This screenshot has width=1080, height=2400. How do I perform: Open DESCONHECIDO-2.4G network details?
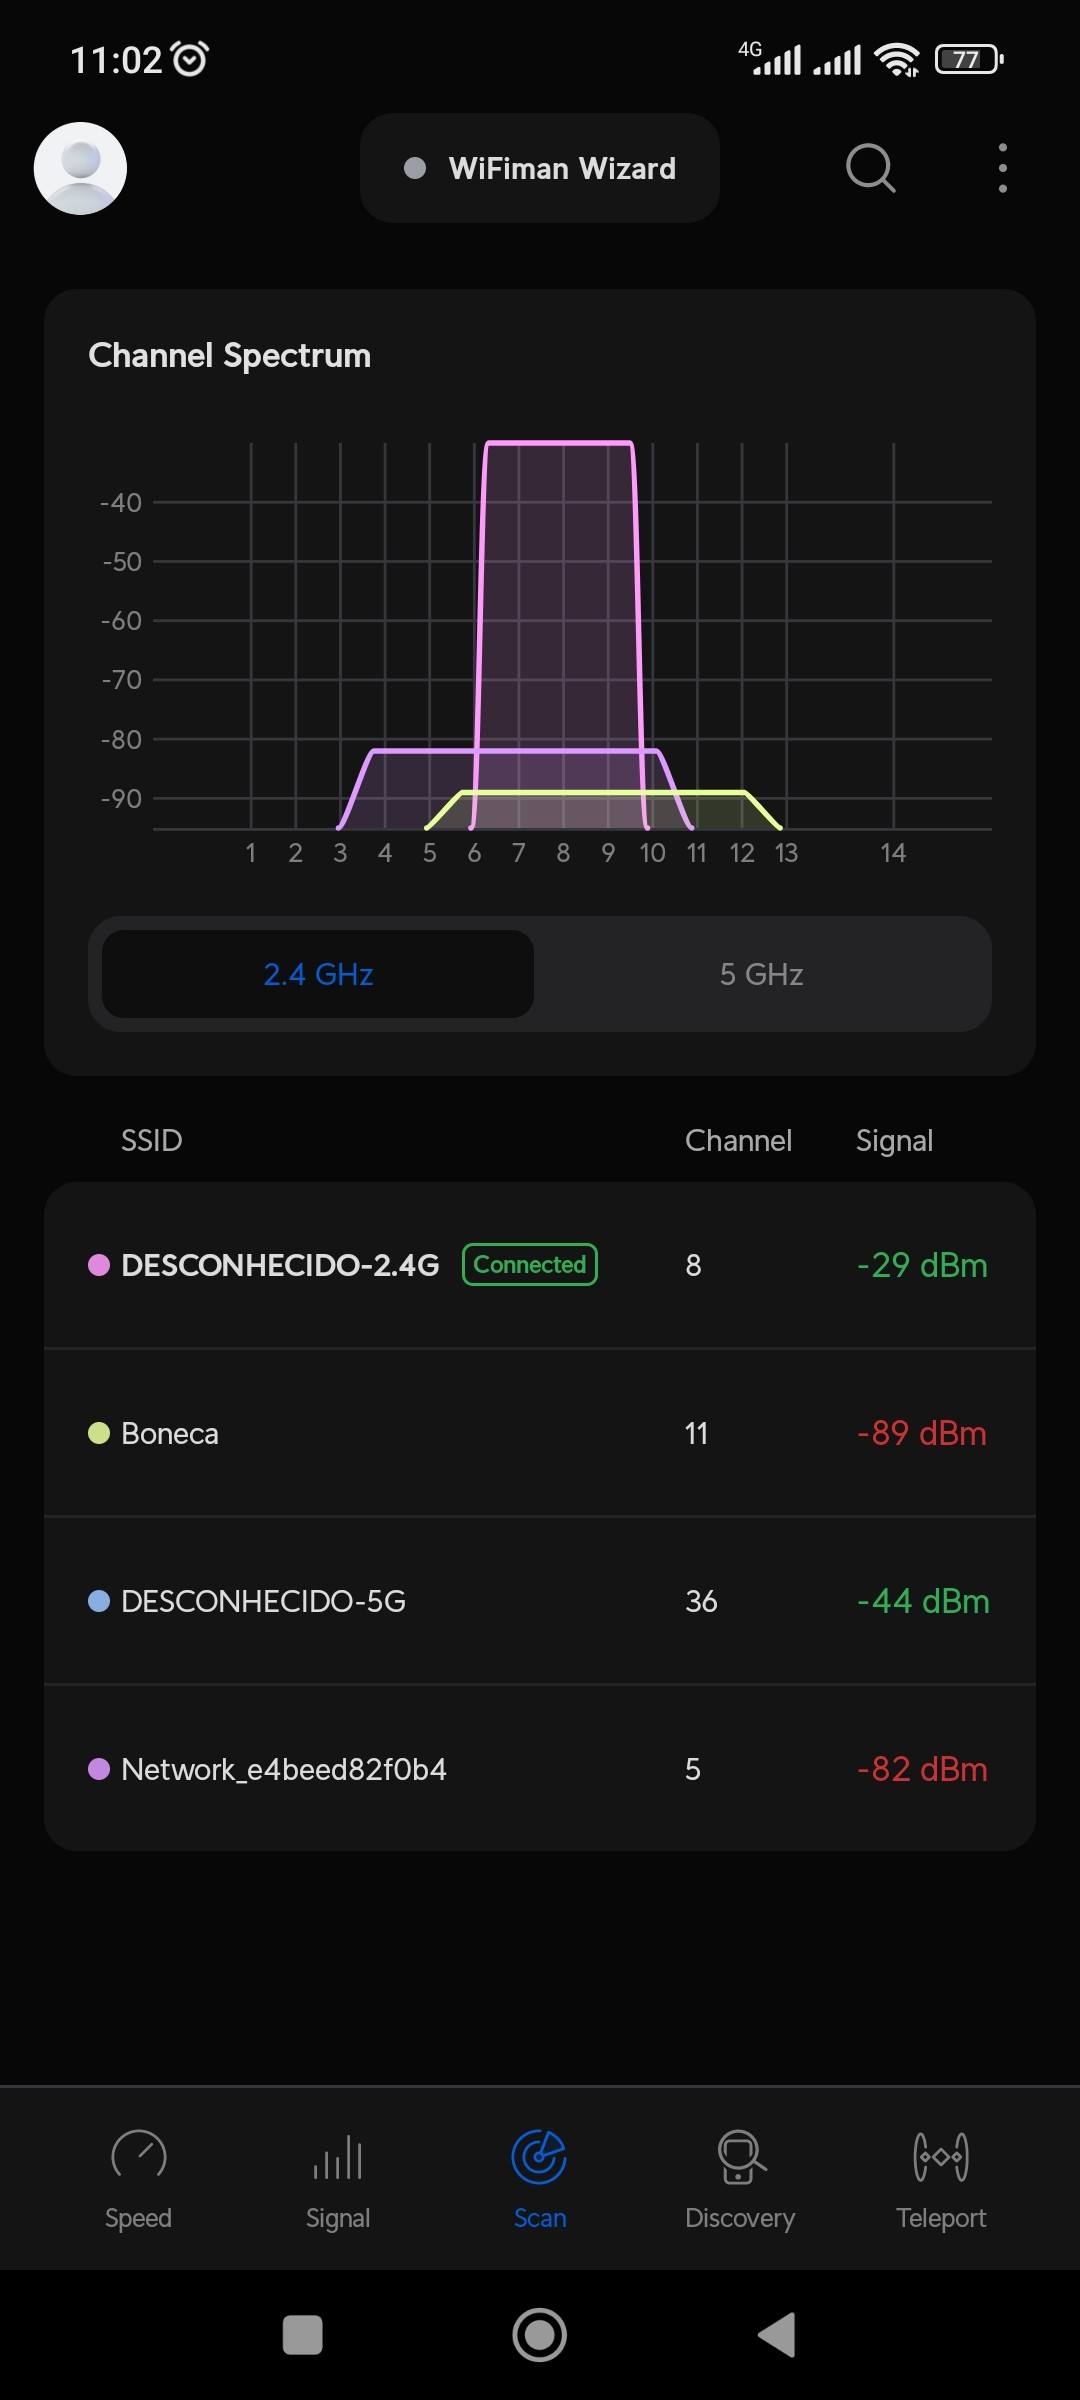click(280, 1266)
